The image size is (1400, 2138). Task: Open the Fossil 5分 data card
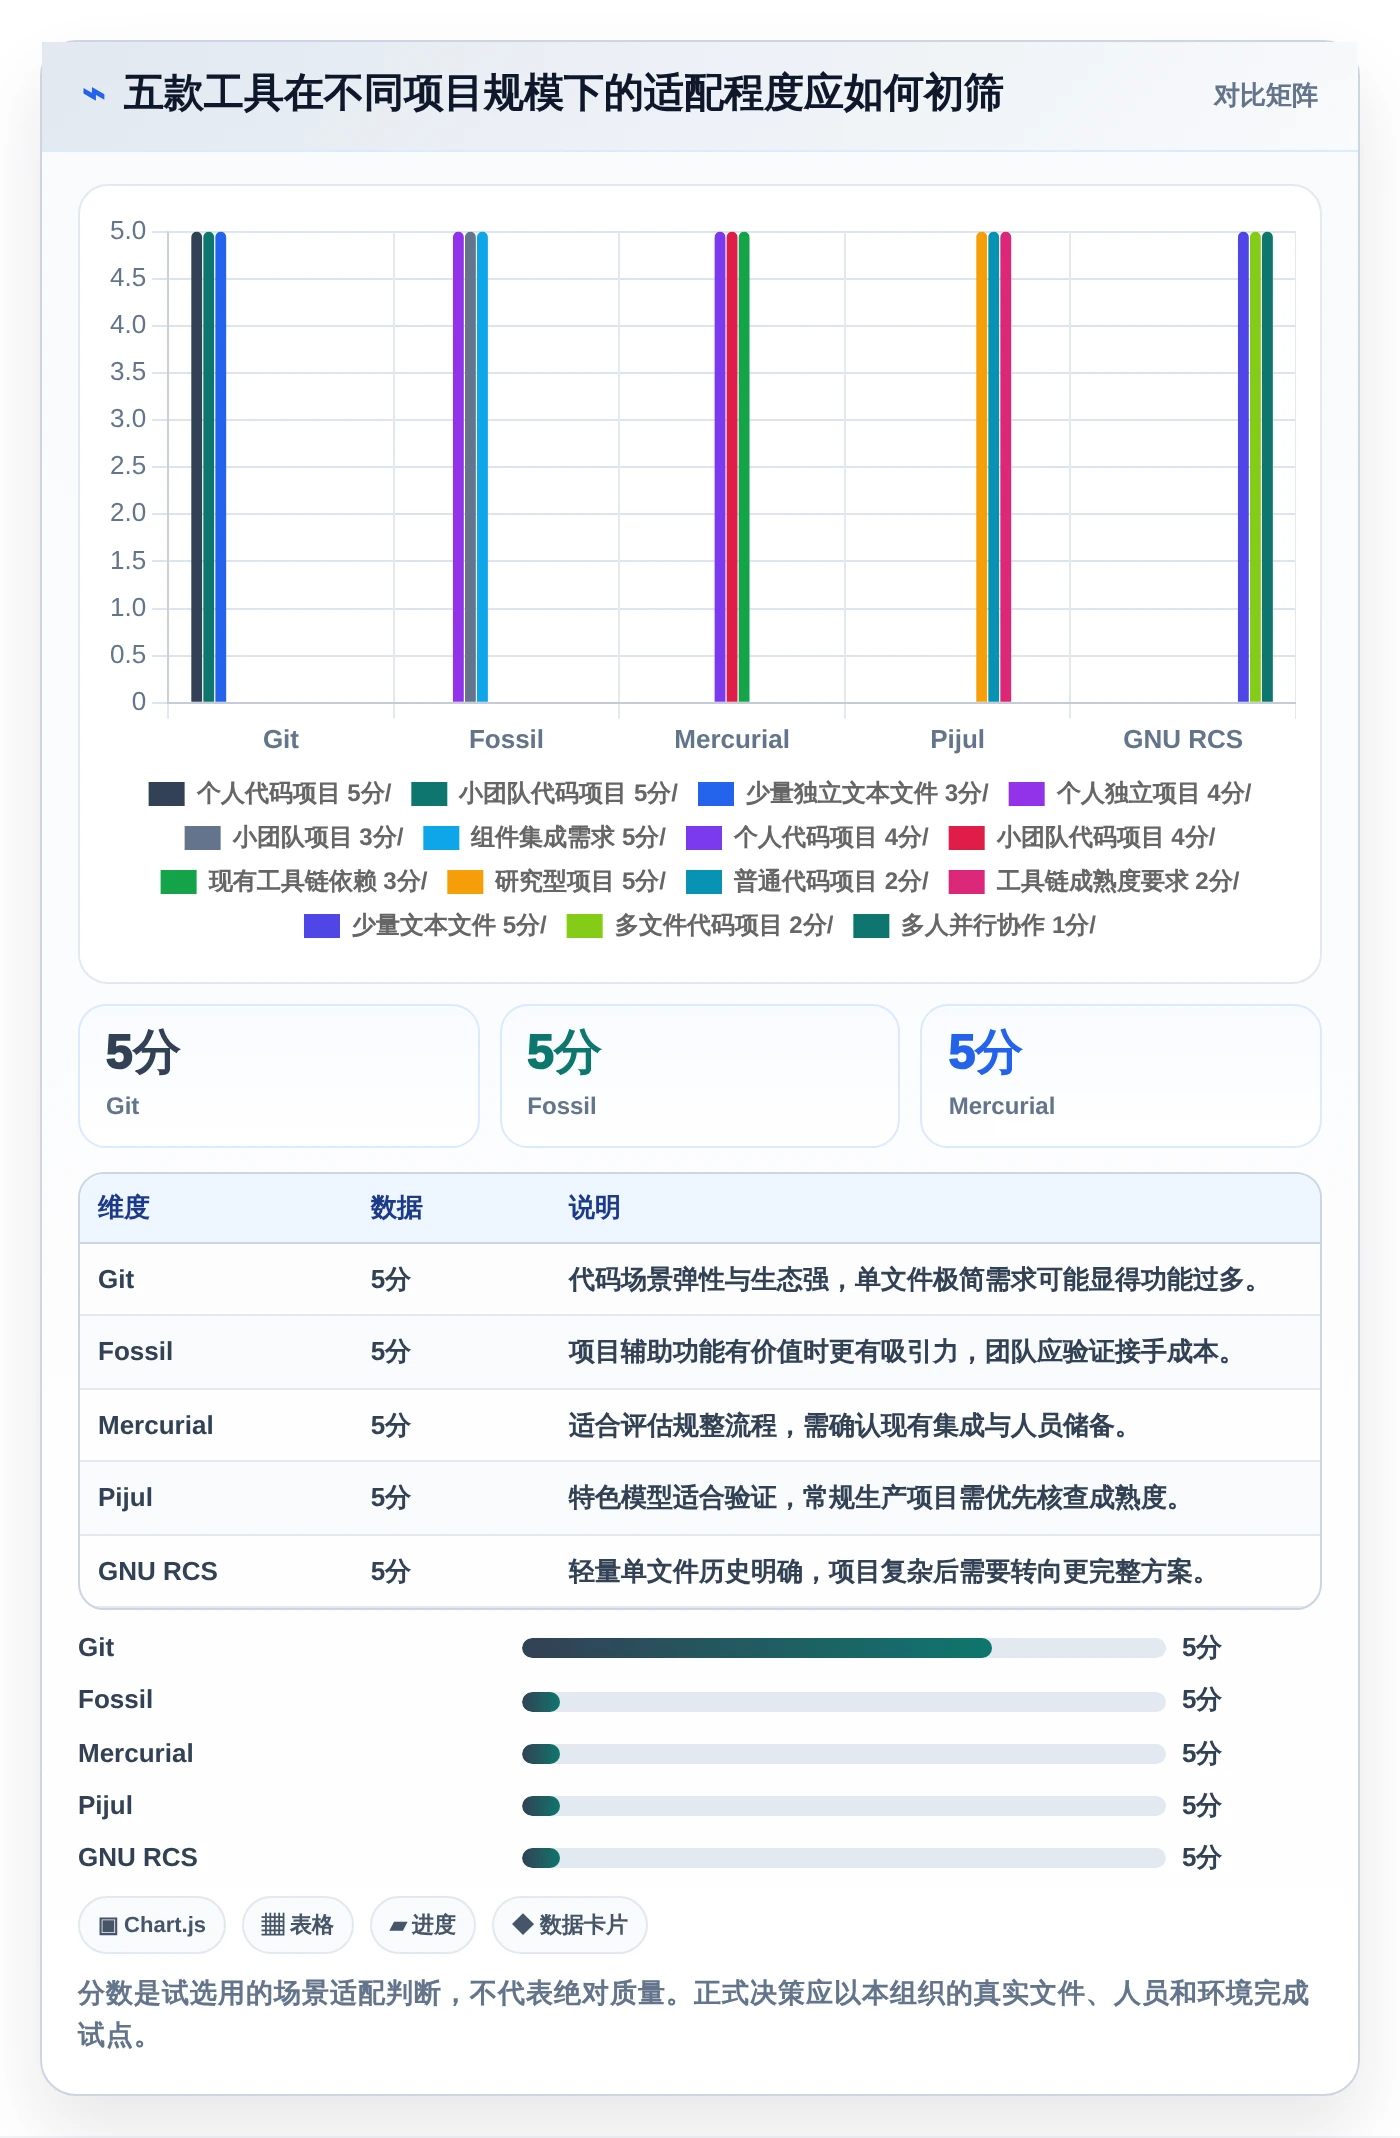pos(700,1076)
